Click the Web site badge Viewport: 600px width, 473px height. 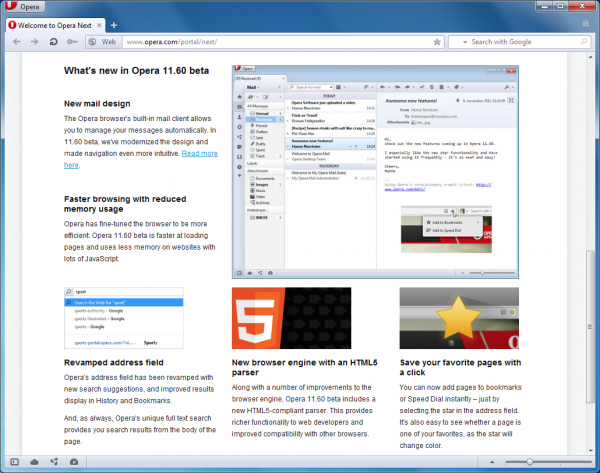pyautogui.click(x=103, y=42)
